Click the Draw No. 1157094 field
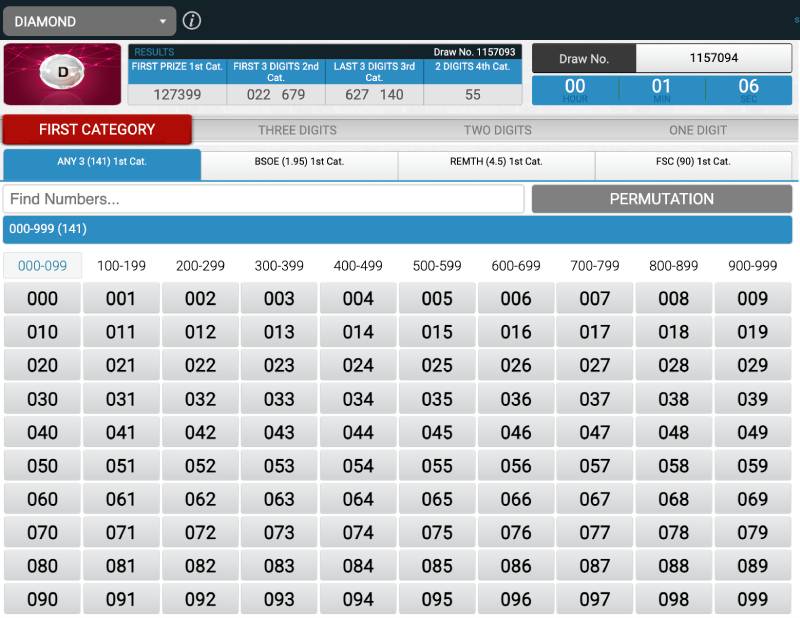The image size is (800, 618). pyautogui.click(x=713, y=58)
